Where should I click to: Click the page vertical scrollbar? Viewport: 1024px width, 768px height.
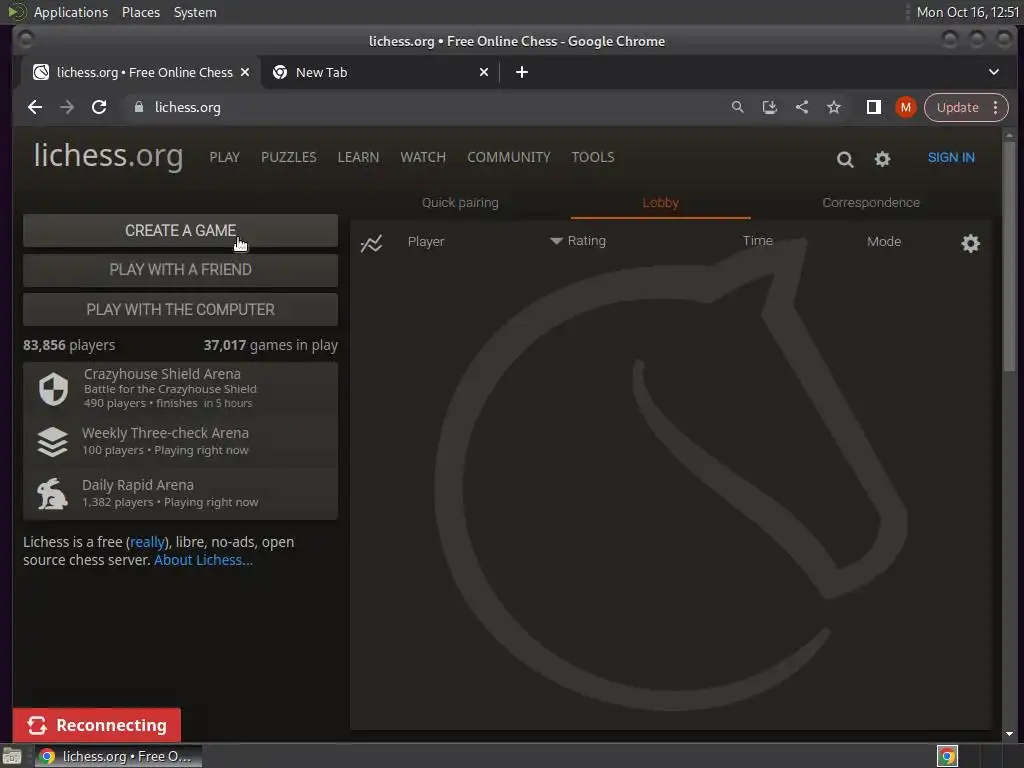(x=1010, y=255)
